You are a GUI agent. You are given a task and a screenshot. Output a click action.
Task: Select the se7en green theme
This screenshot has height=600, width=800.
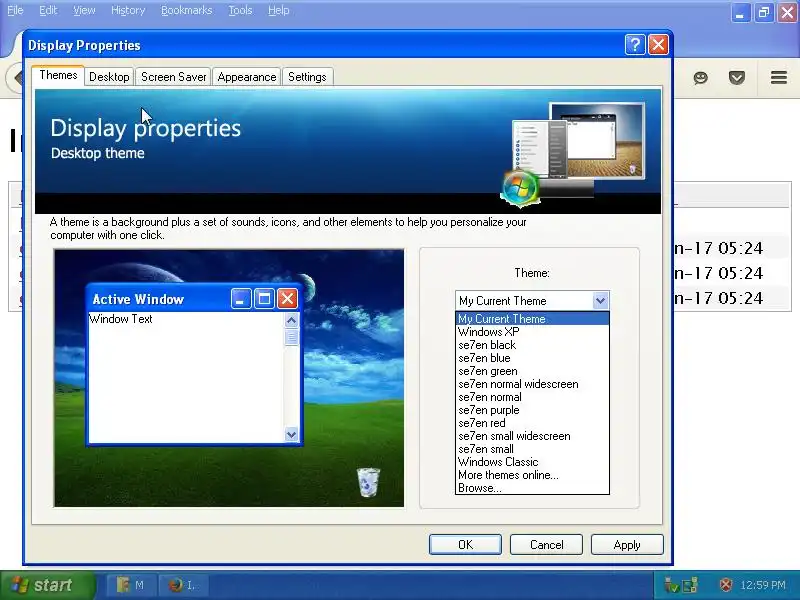pos(532,371)
